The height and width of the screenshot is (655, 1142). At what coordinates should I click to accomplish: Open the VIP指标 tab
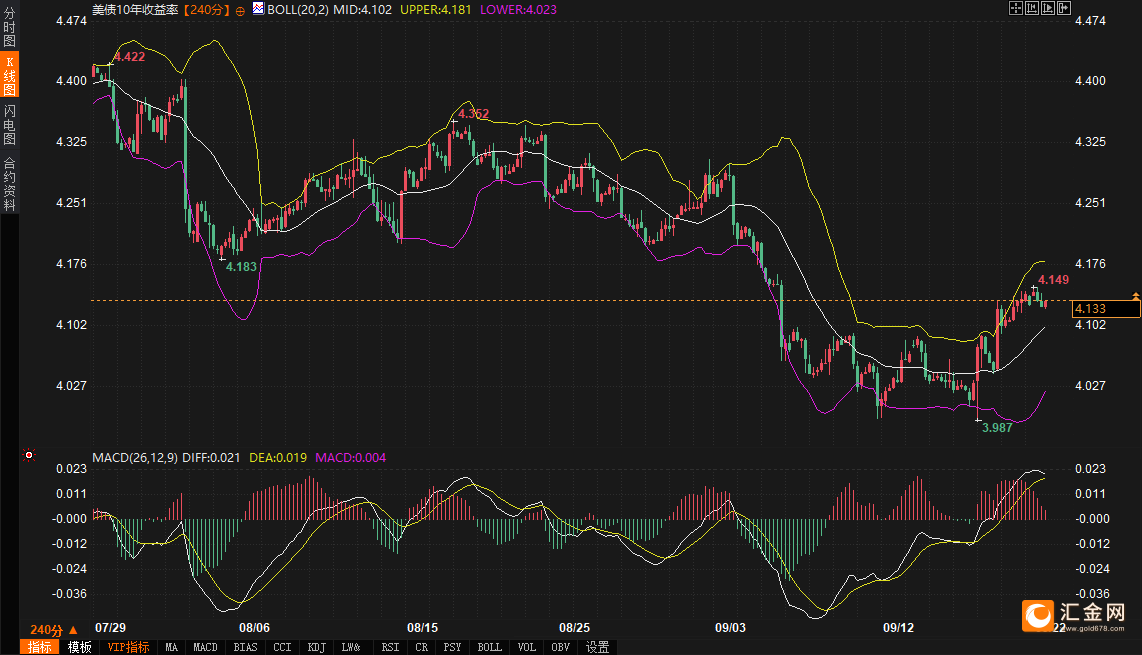point(128,647)
